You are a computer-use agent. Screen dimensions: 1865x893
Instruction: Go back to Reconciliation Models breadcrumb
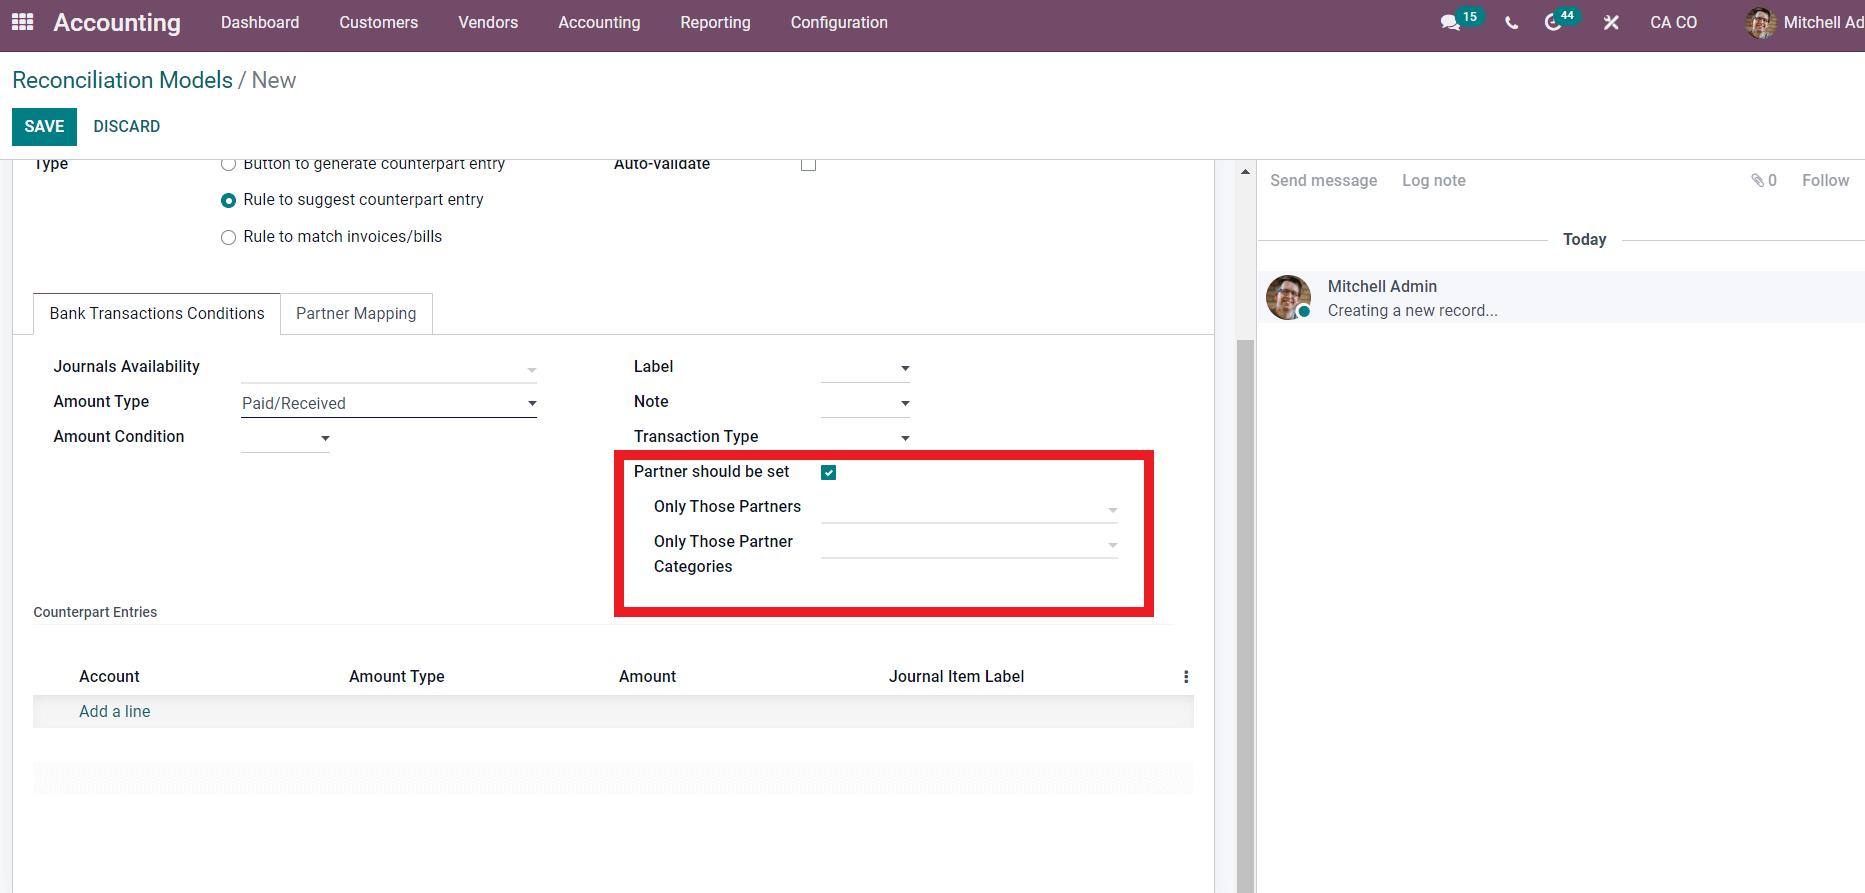(122, 80)
